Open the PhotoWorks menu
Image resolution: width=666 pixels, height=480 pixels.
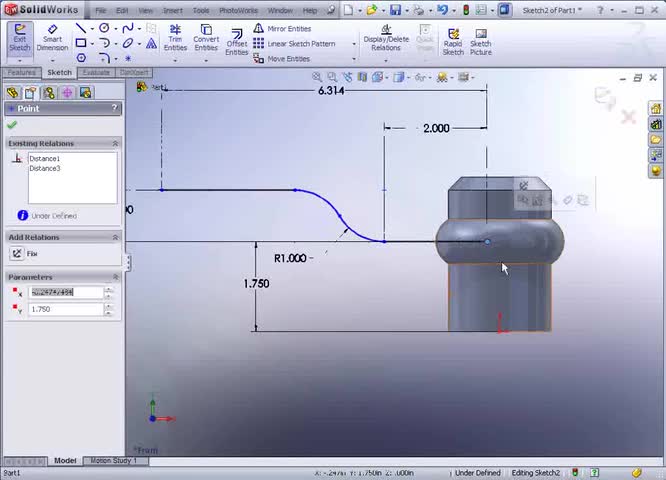[238, 10]
